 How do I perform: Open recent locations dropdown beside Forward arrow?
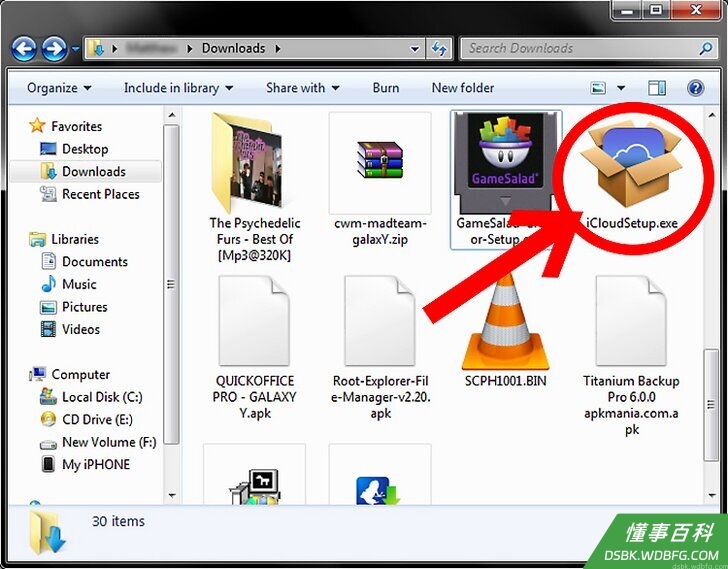coord(76,48)
